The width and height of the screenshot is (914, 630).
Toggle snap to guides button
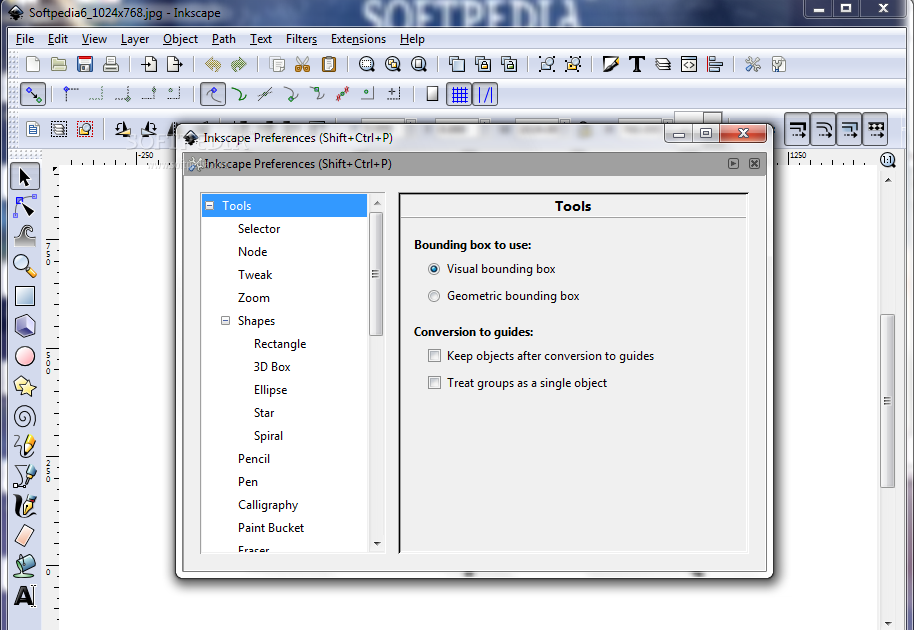pyautogui.click(x=485, y=94)
